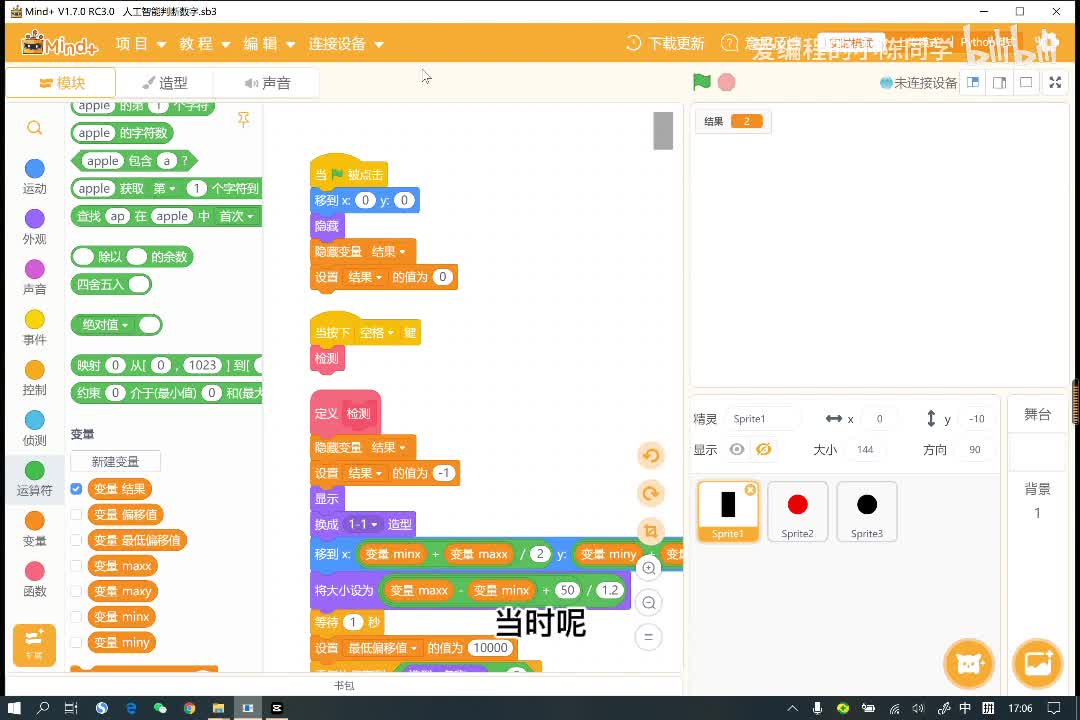Check the 变量 最低偏移值 checkbox
Image resolution: width=1080 pixels, height=720 pixels.
[x=76, y=540]
